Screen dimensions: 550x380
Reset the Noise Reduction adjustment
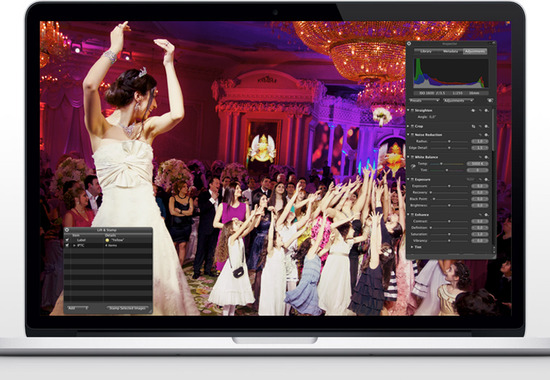(x=480, y=135)
